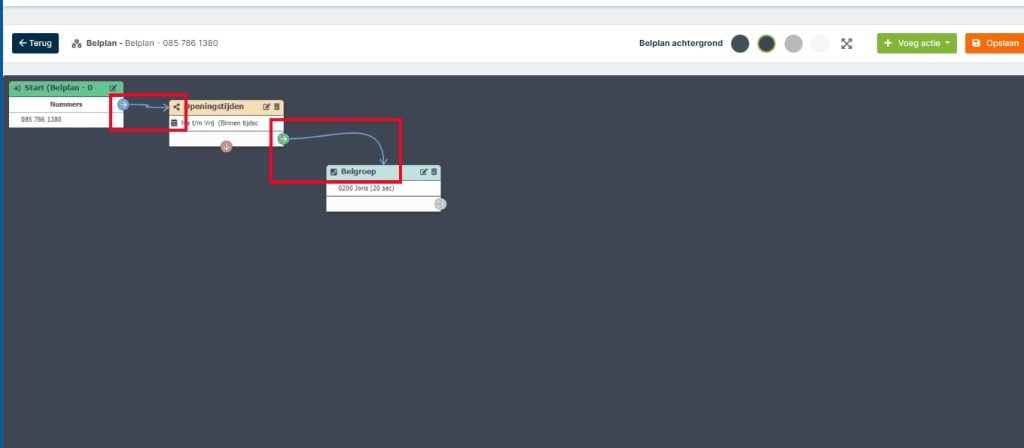Viewport: 1024px width, 448px height.
Task: Click the Belgroep title
Action: [x=359, y=172]
